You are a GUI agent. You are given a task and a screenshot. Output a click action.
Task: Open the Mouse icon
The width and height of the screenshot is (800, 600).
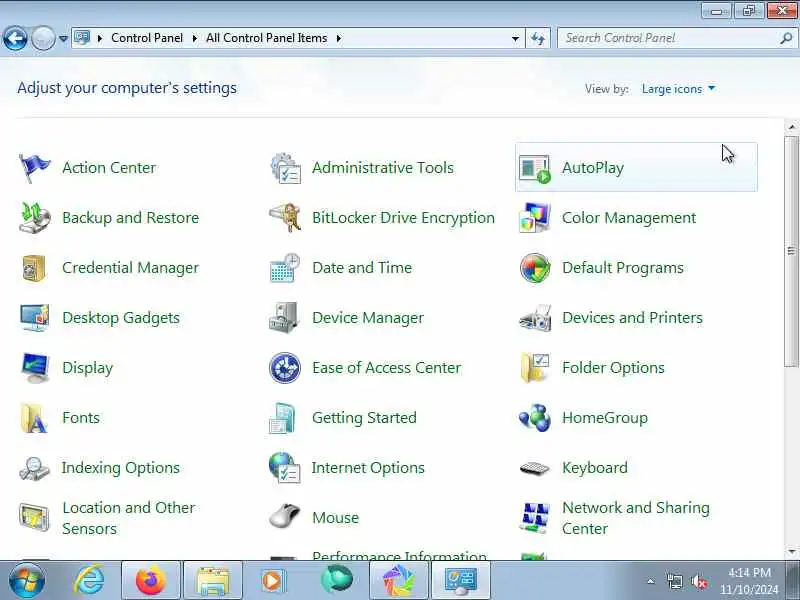click(284, 516)
